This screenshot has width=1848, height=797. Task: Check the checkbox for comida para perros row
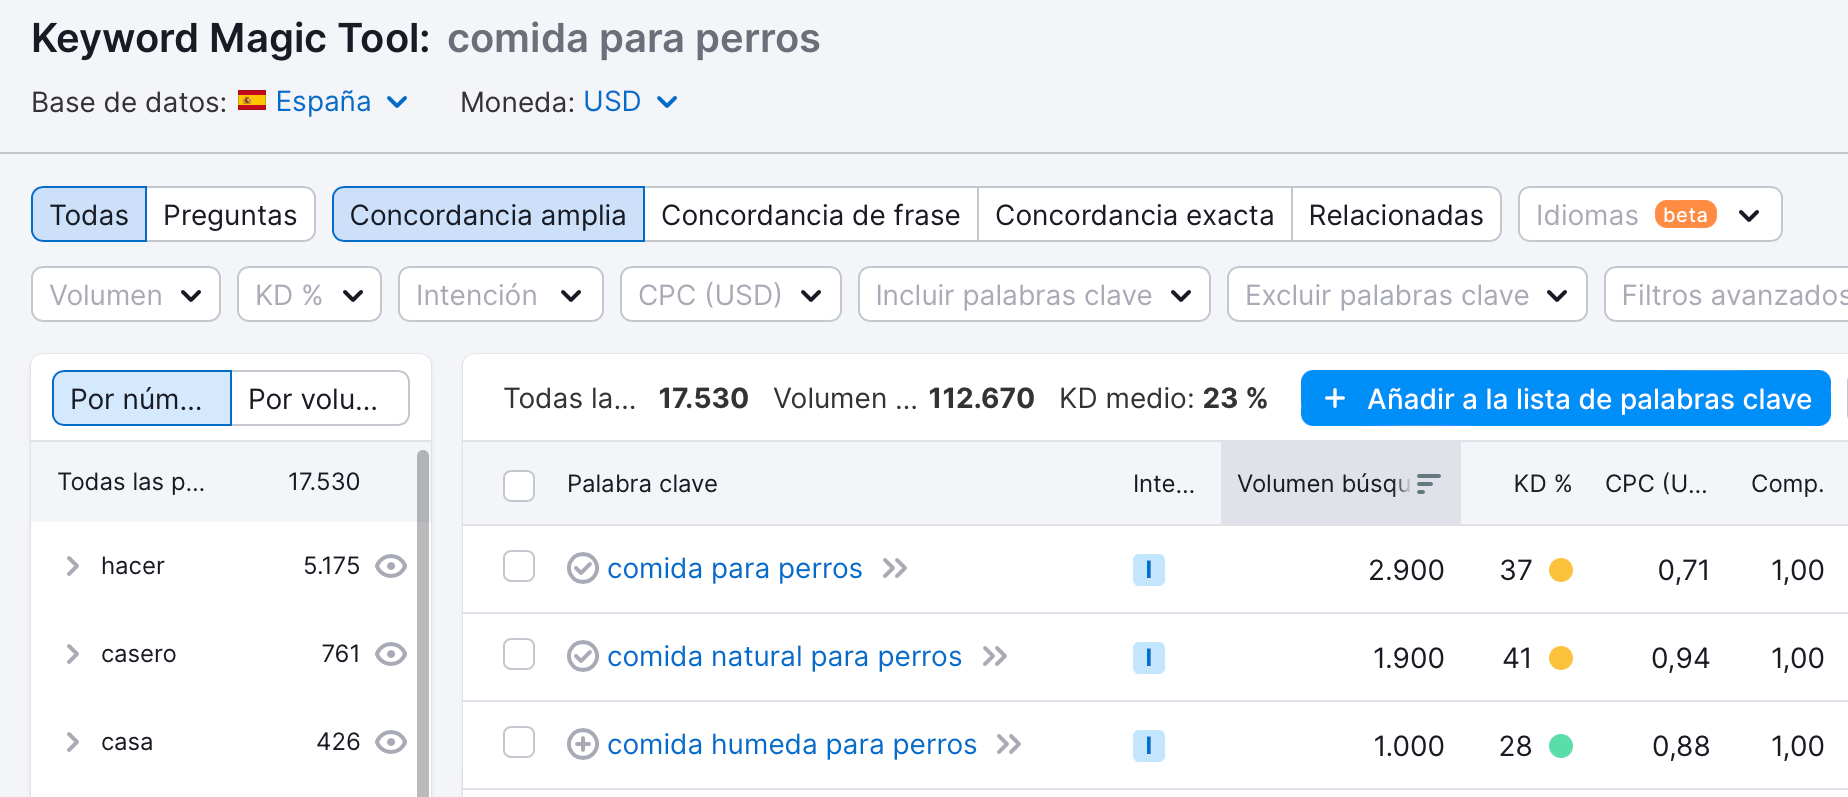[520, 567]
